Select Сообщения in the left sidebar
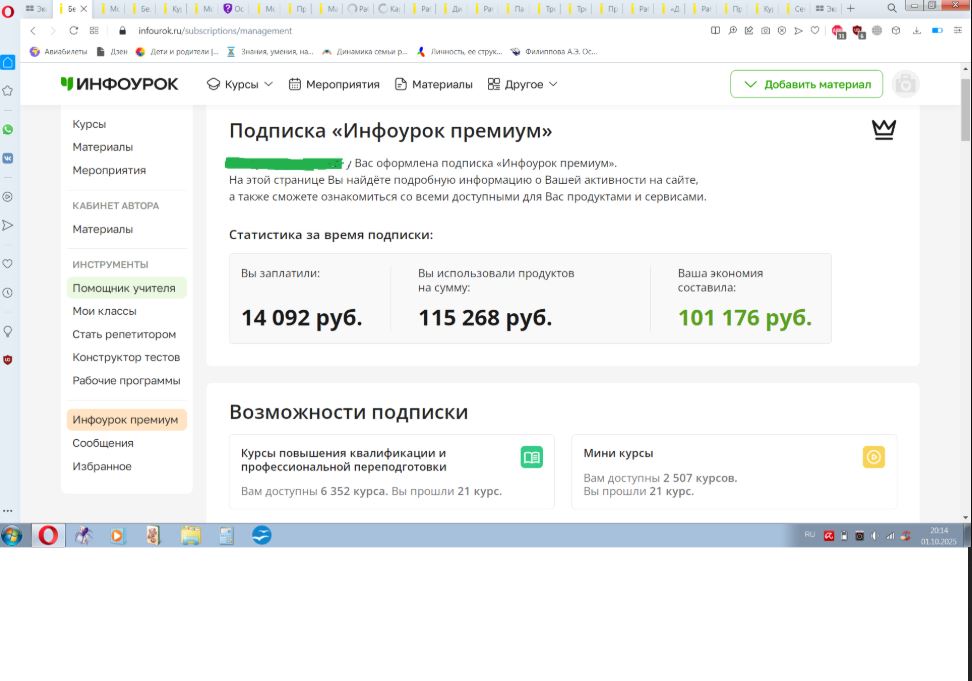Screen dimensions: 972x681 [103, 443]
